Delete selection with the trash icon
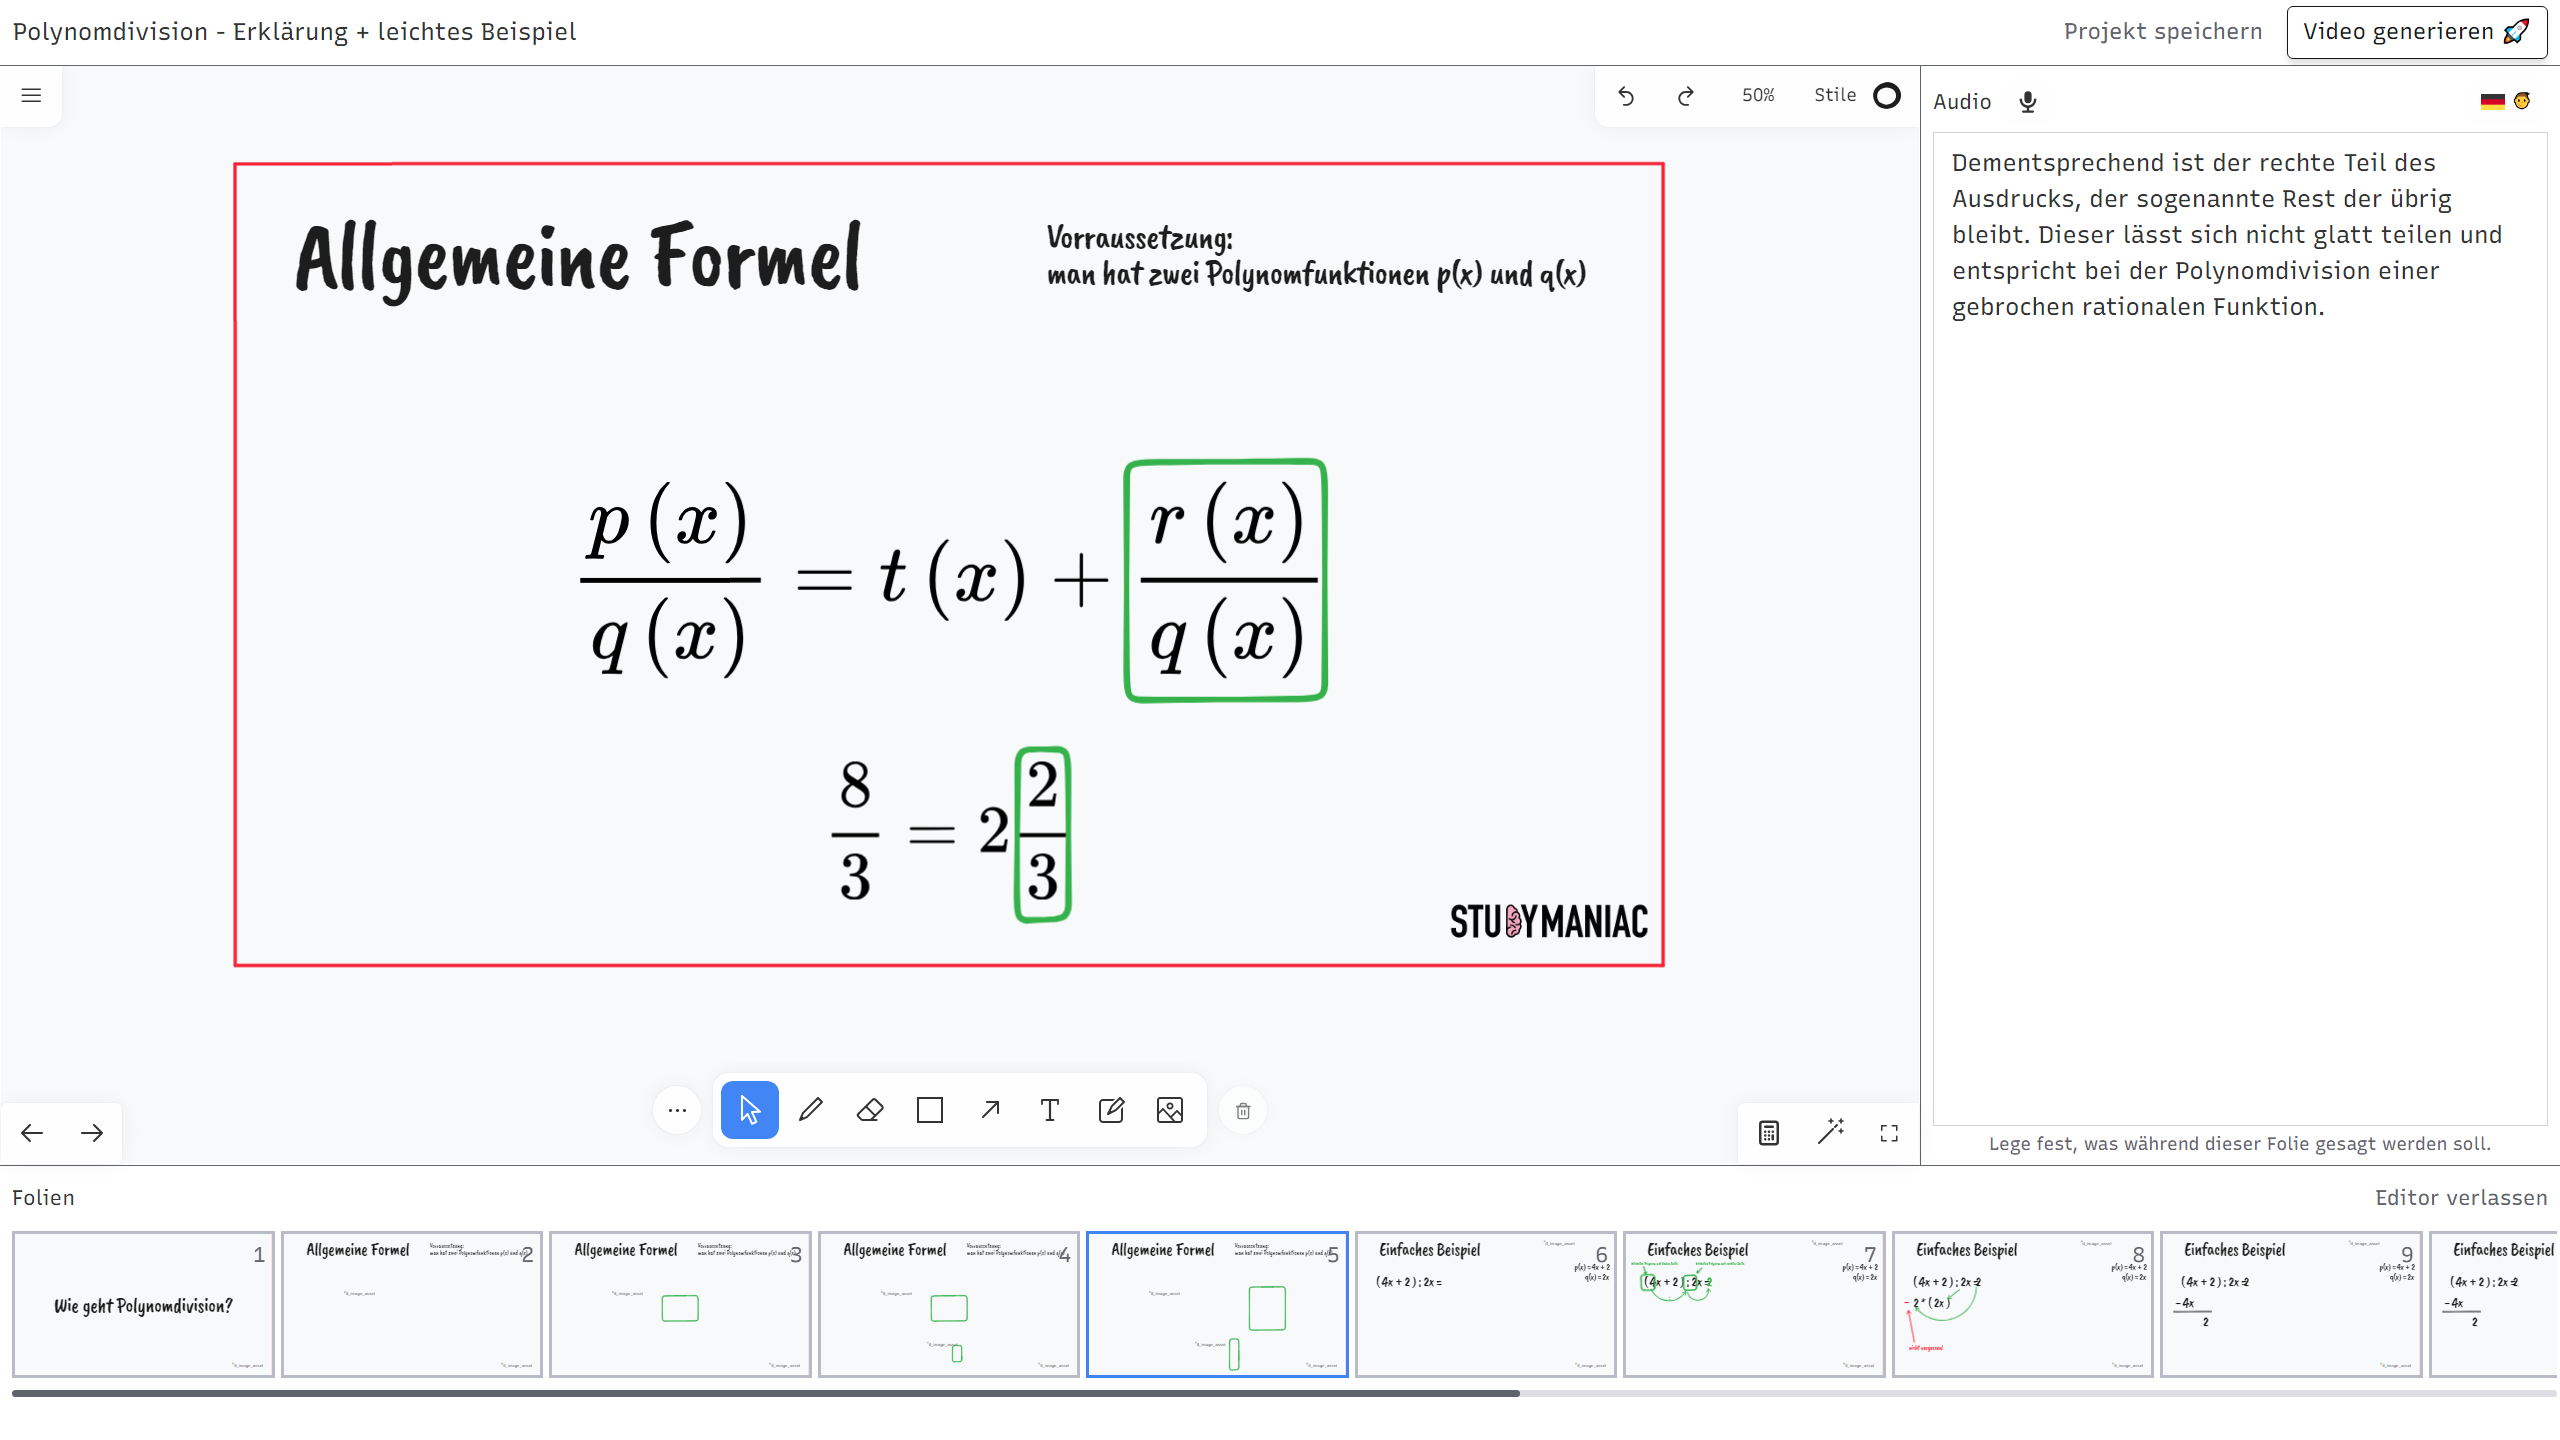 pyautogui.click(x=1243, y=1111)
